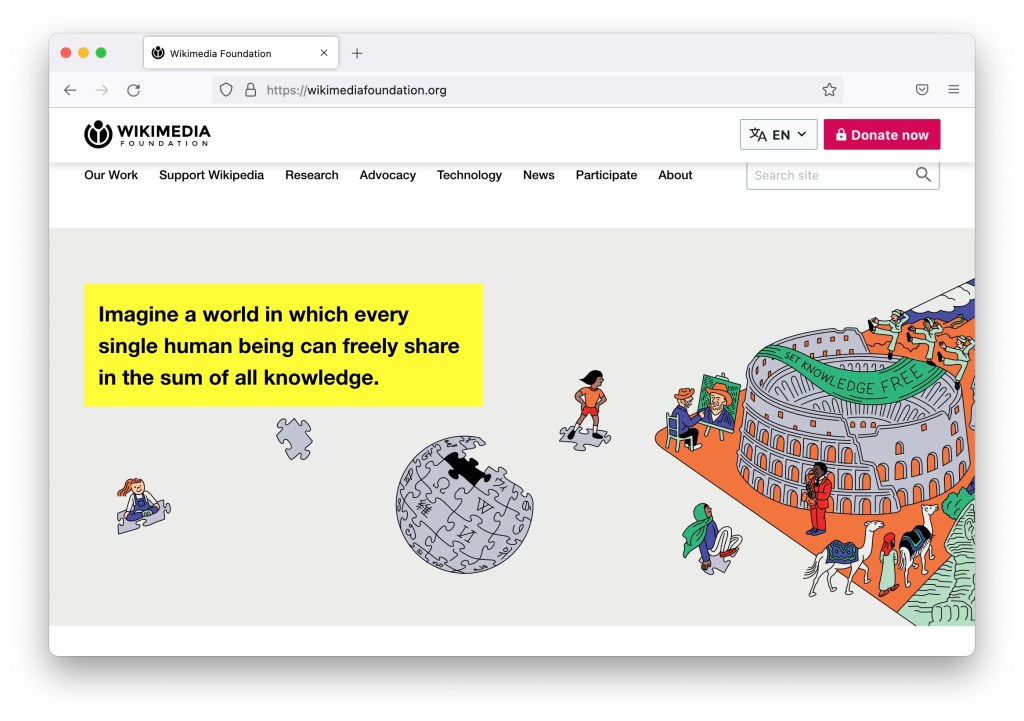1024x721 pixels.
Task: Select the Advocacy navigation link
Action: (x=387, y=175)
